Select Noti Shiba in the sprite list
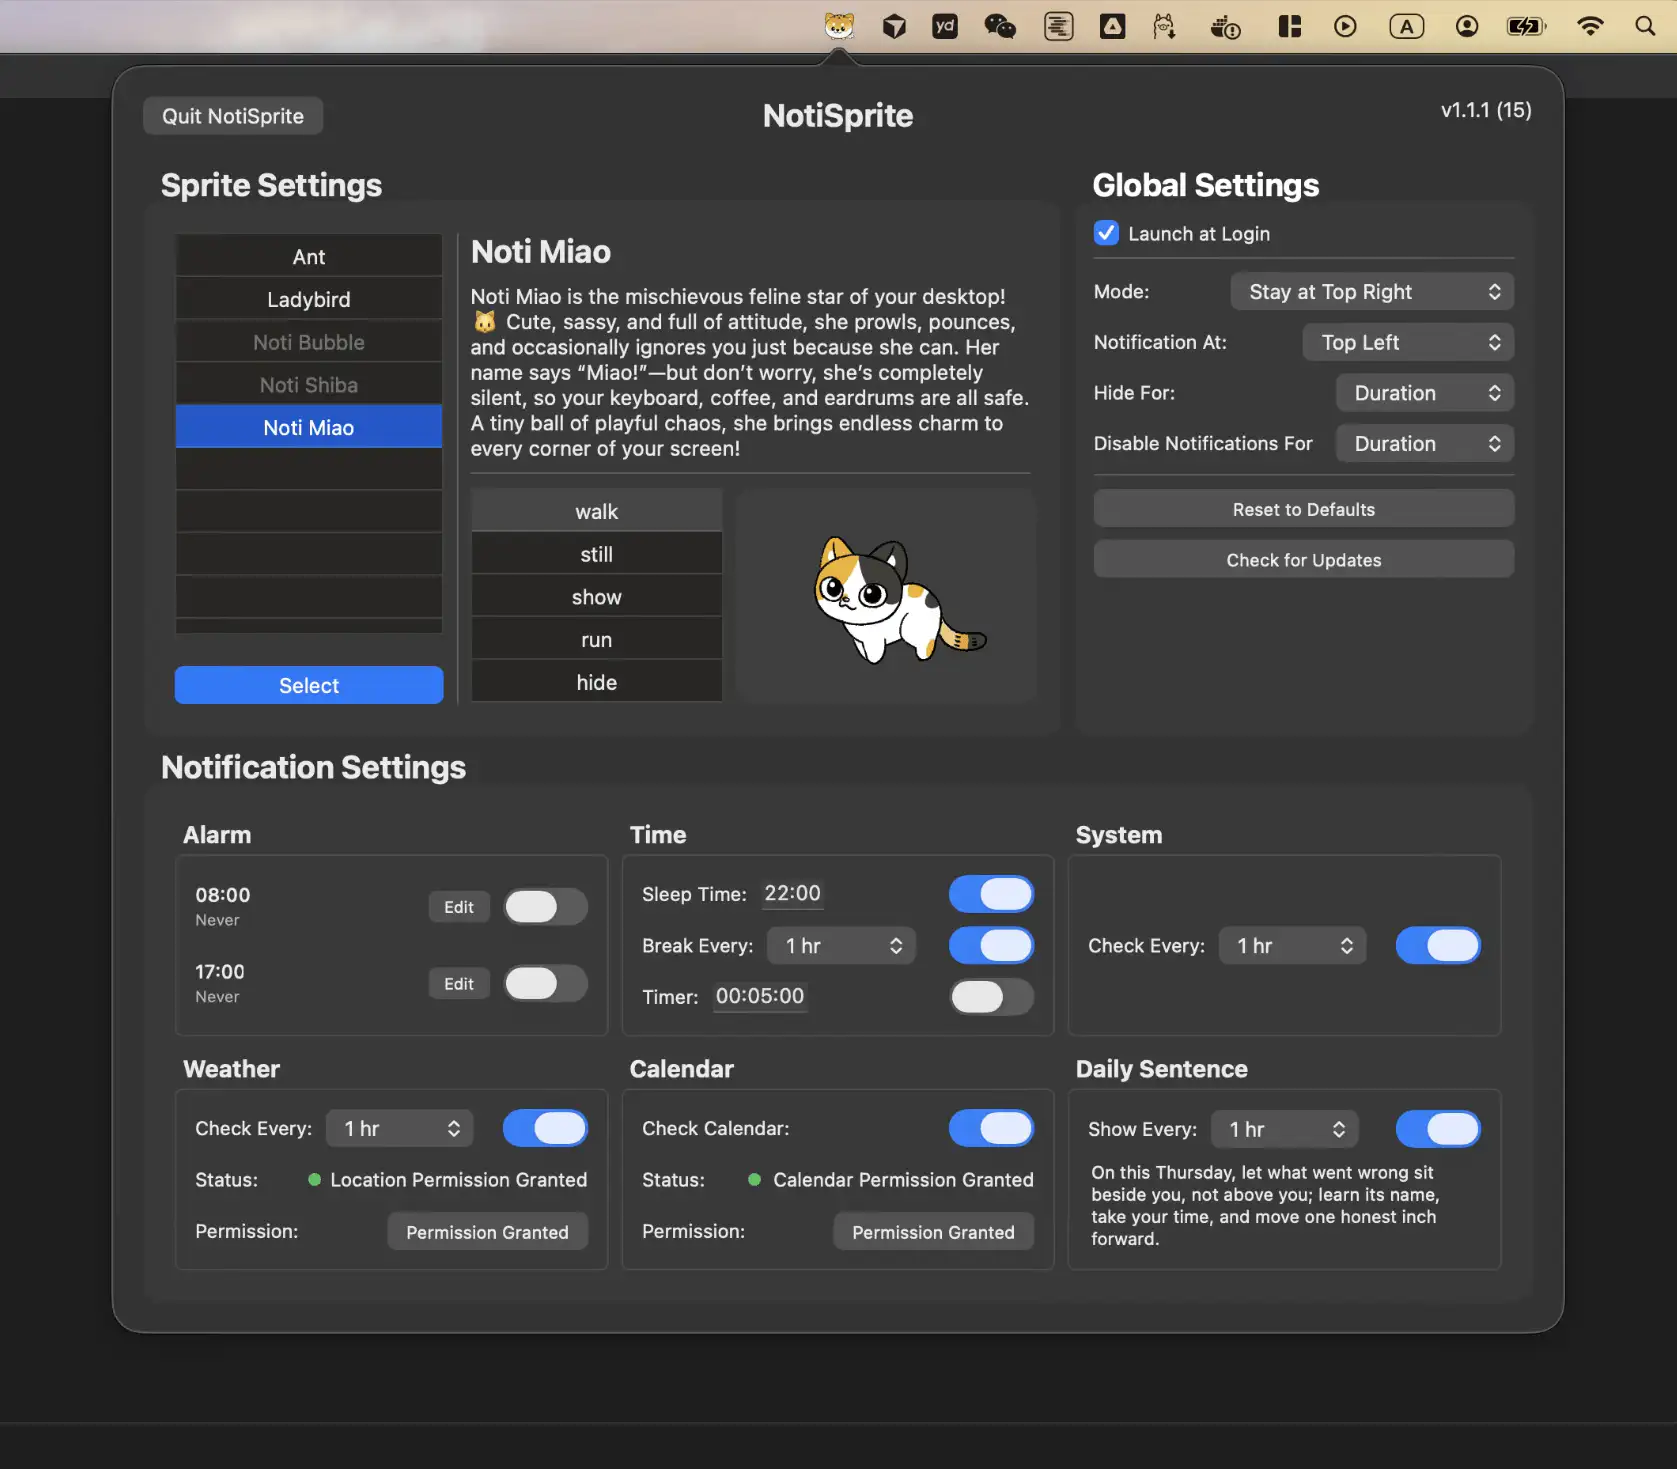 tap(308, 385)
